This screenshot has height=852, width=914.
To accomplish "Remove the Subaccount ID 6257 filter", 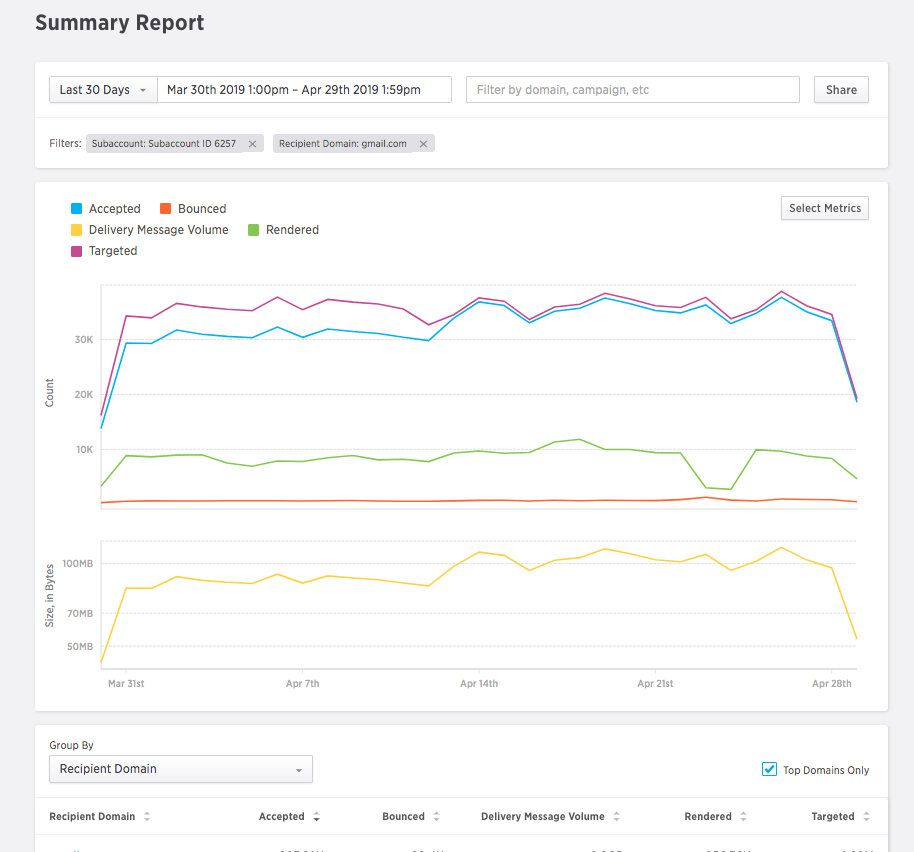I will click(252, 144).
